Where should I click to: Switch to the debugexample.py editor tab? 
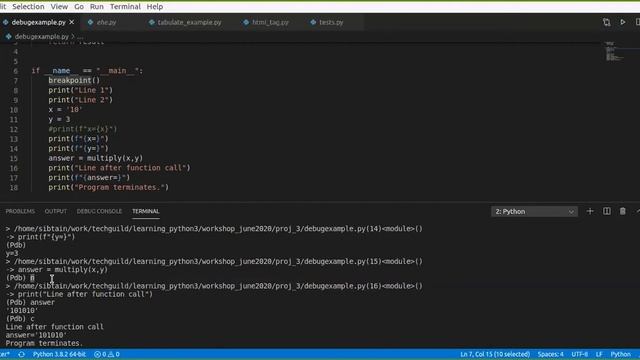[38, 22]
